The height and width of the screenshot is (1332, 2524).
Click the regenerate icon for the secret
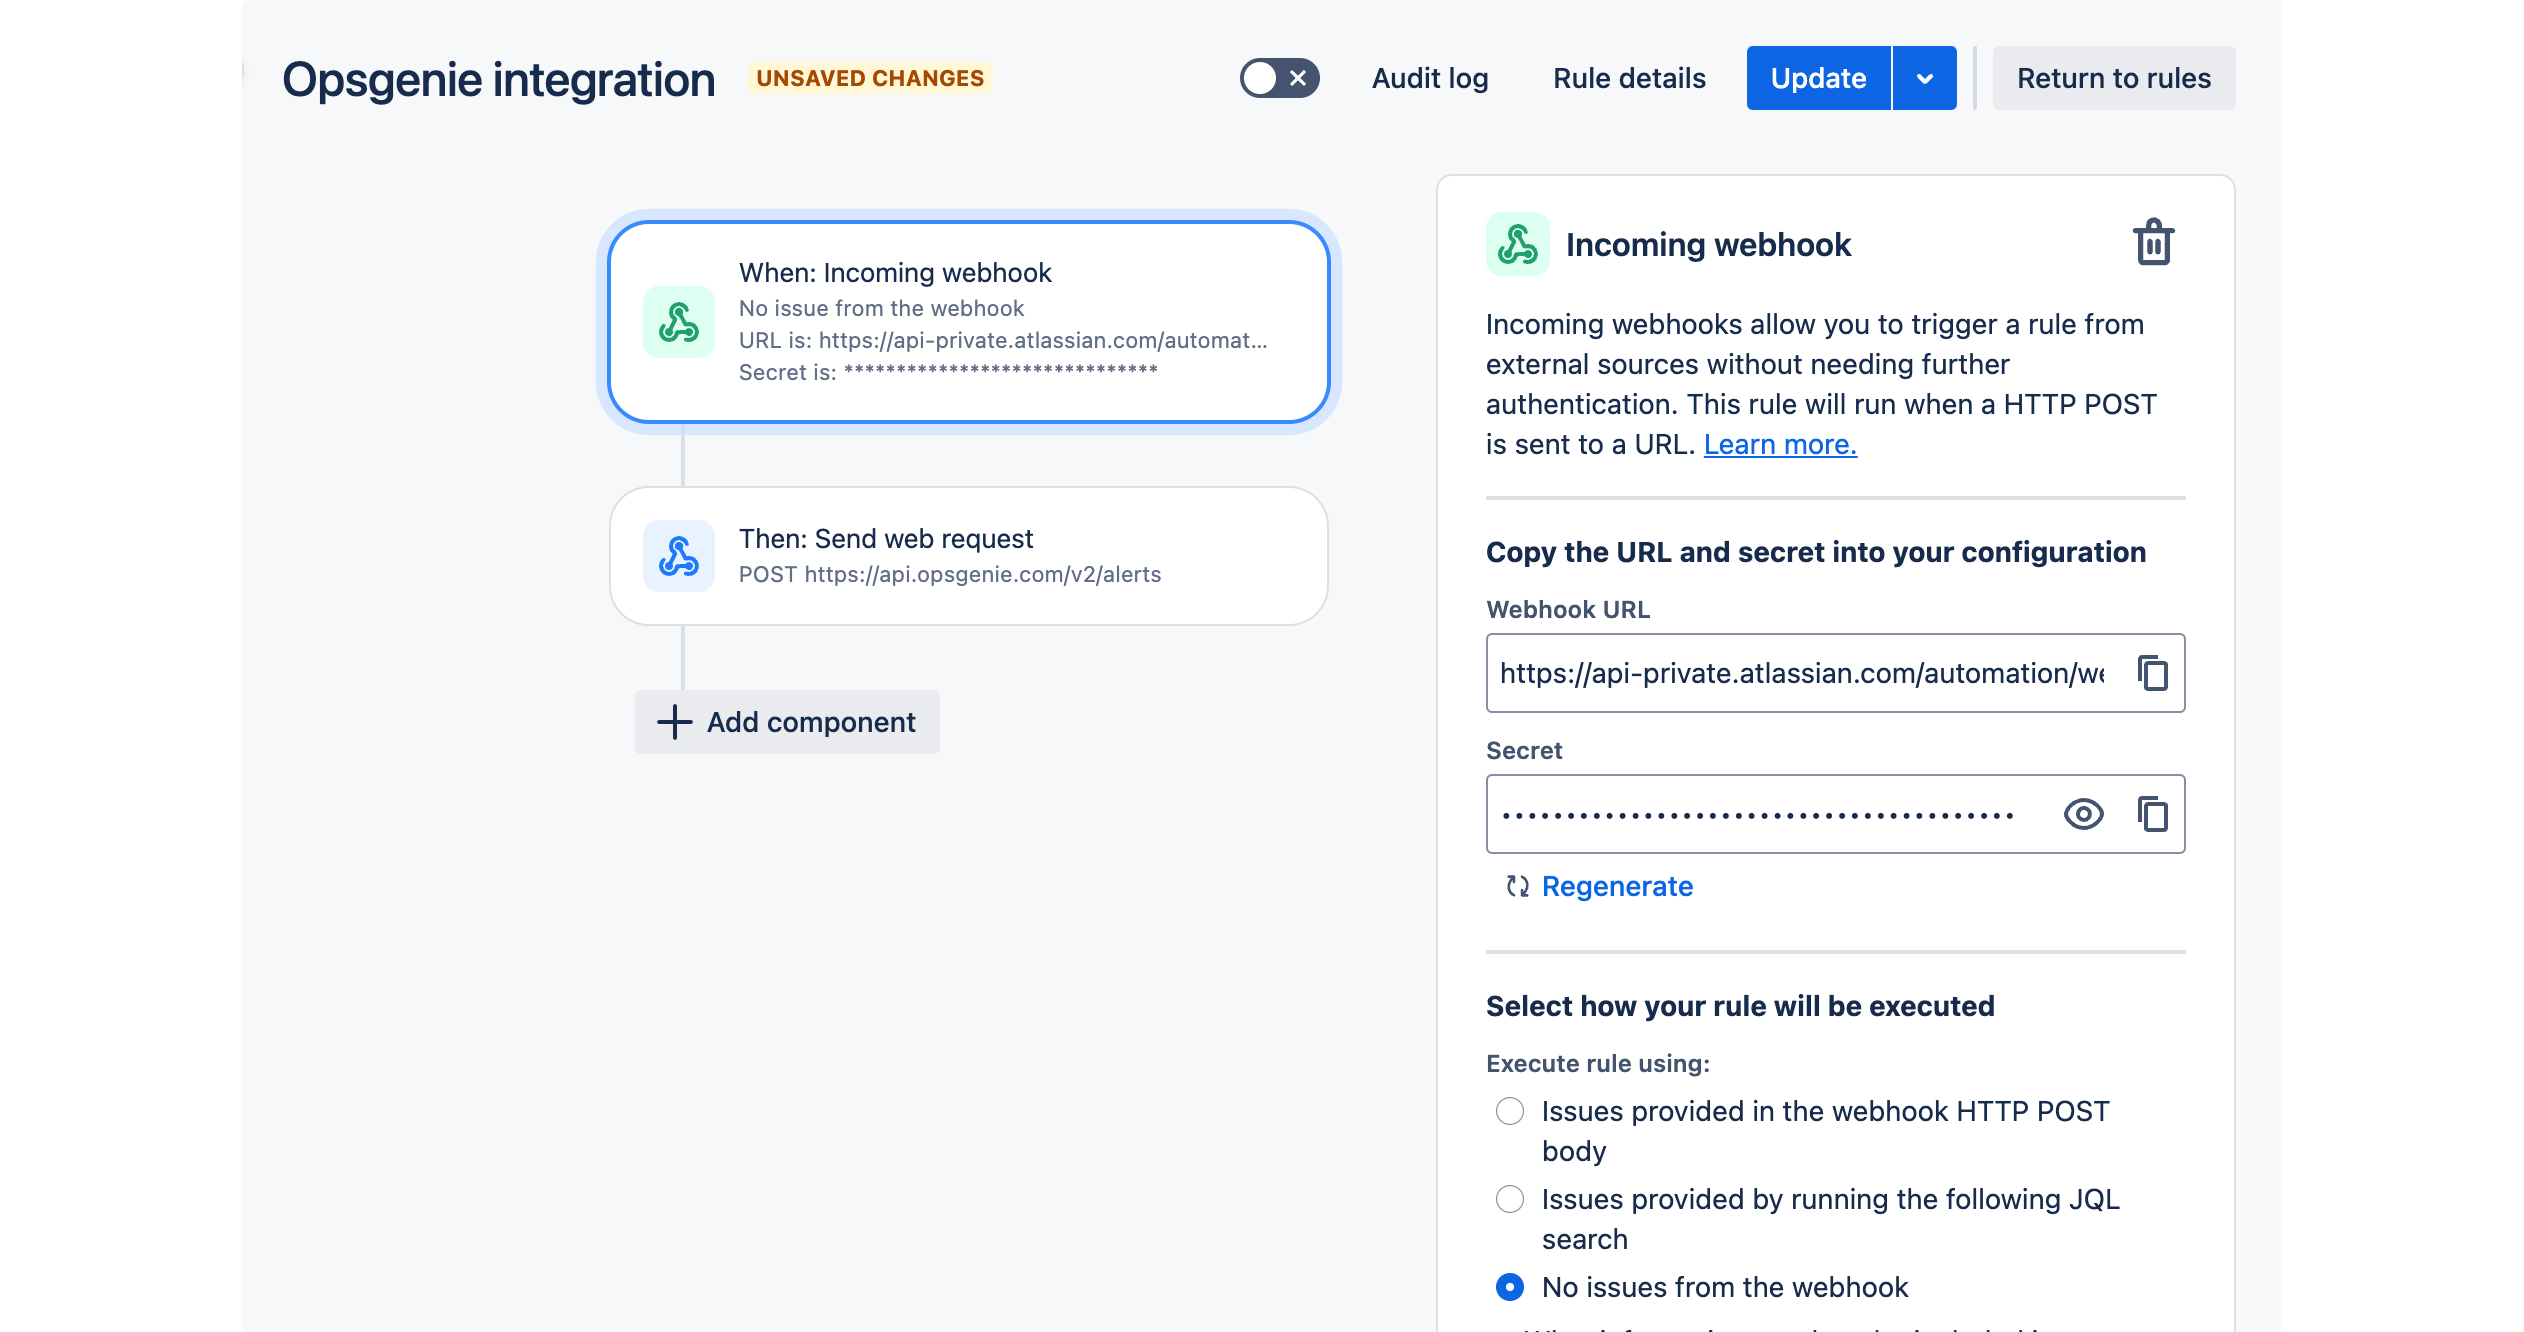point(1516,885)
